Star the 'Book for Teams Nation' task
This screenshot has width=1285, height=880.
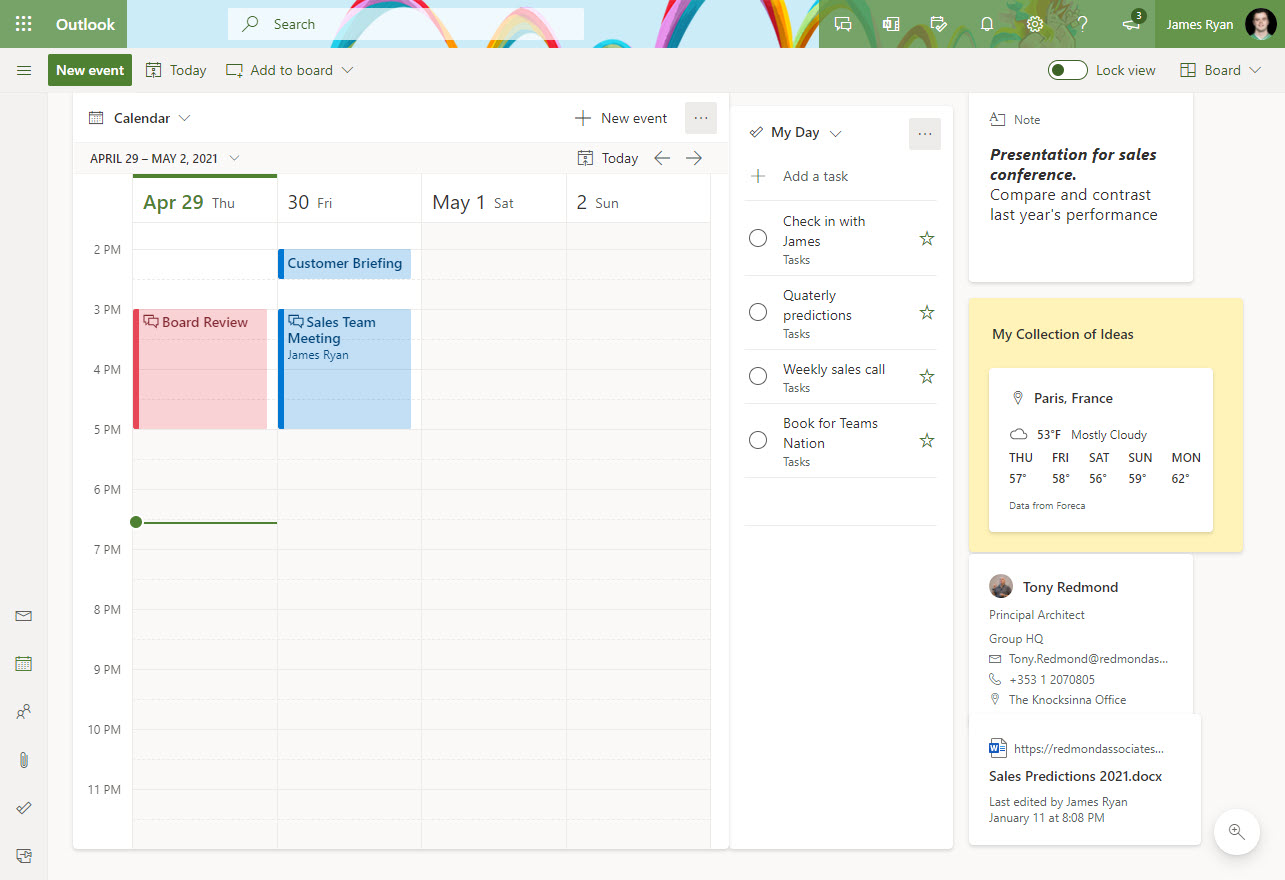[927, 440]
